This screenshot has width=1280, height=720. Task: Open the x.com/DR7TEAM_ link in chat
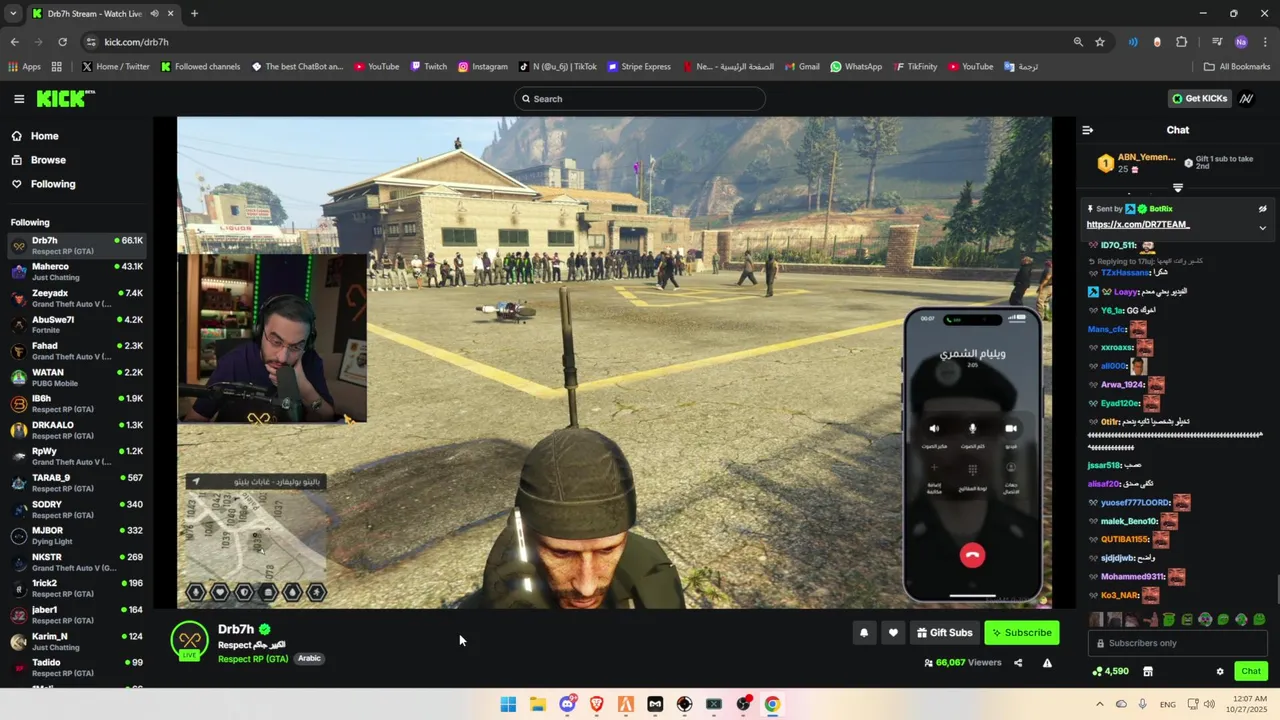[1138, 225]
